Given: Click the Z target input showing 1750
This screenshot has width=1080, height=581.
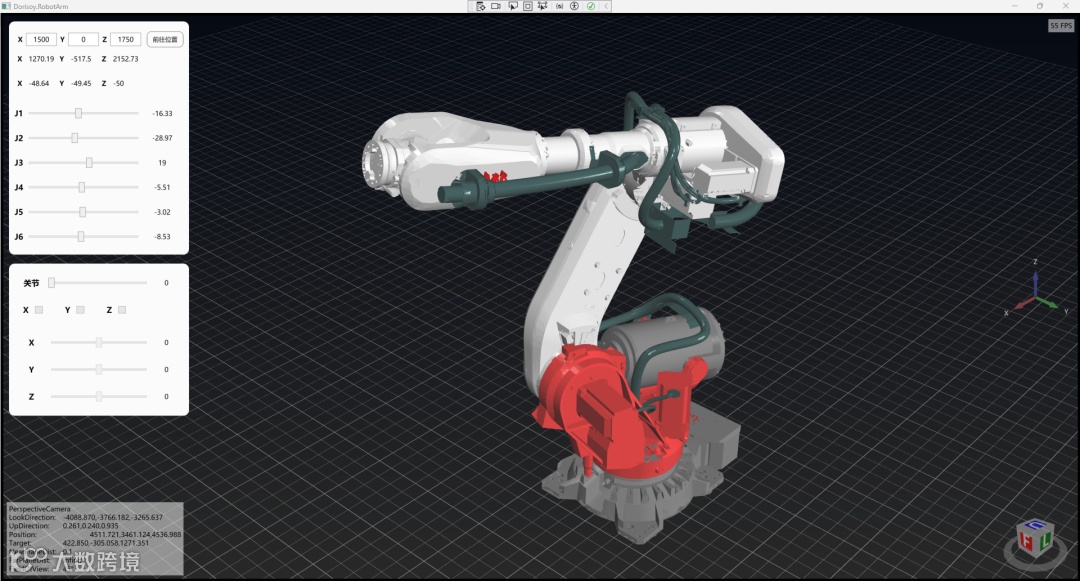Looking at the screenshot, I should [x=125, y=39].
